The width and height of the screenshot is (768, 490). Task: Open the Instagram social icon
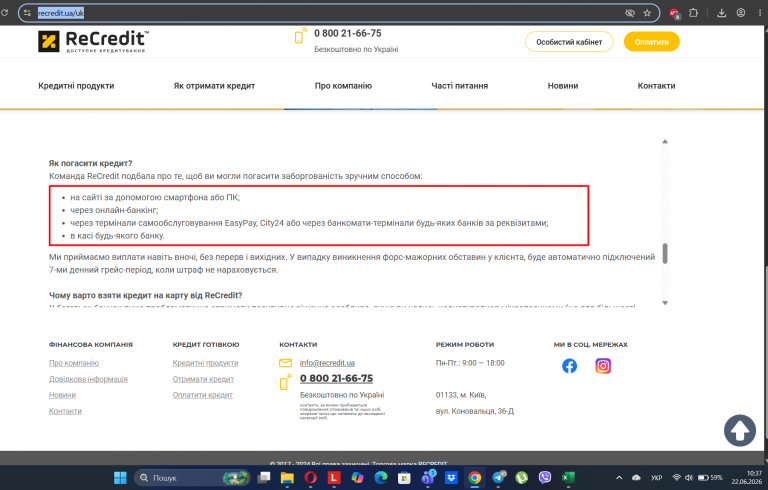[x=603, y=366]
